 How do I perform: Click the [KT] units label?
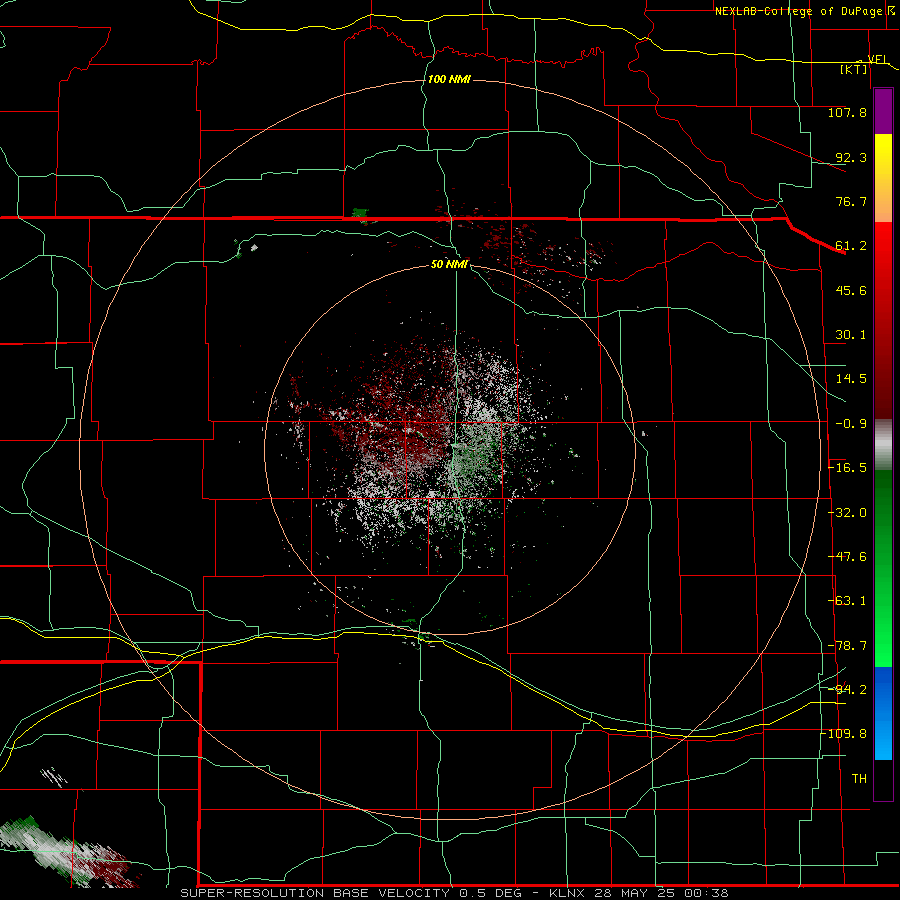tap(854, 69)
